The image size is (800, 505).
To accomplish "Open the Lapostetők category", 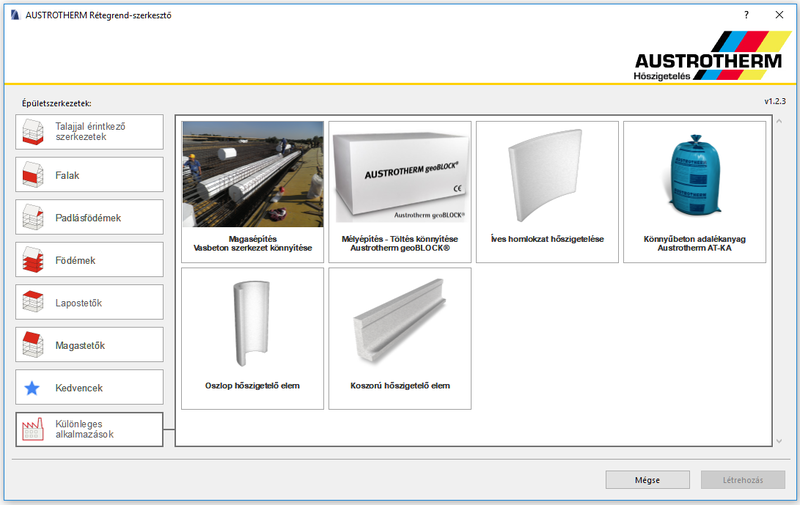I will [x=89, y=302].
